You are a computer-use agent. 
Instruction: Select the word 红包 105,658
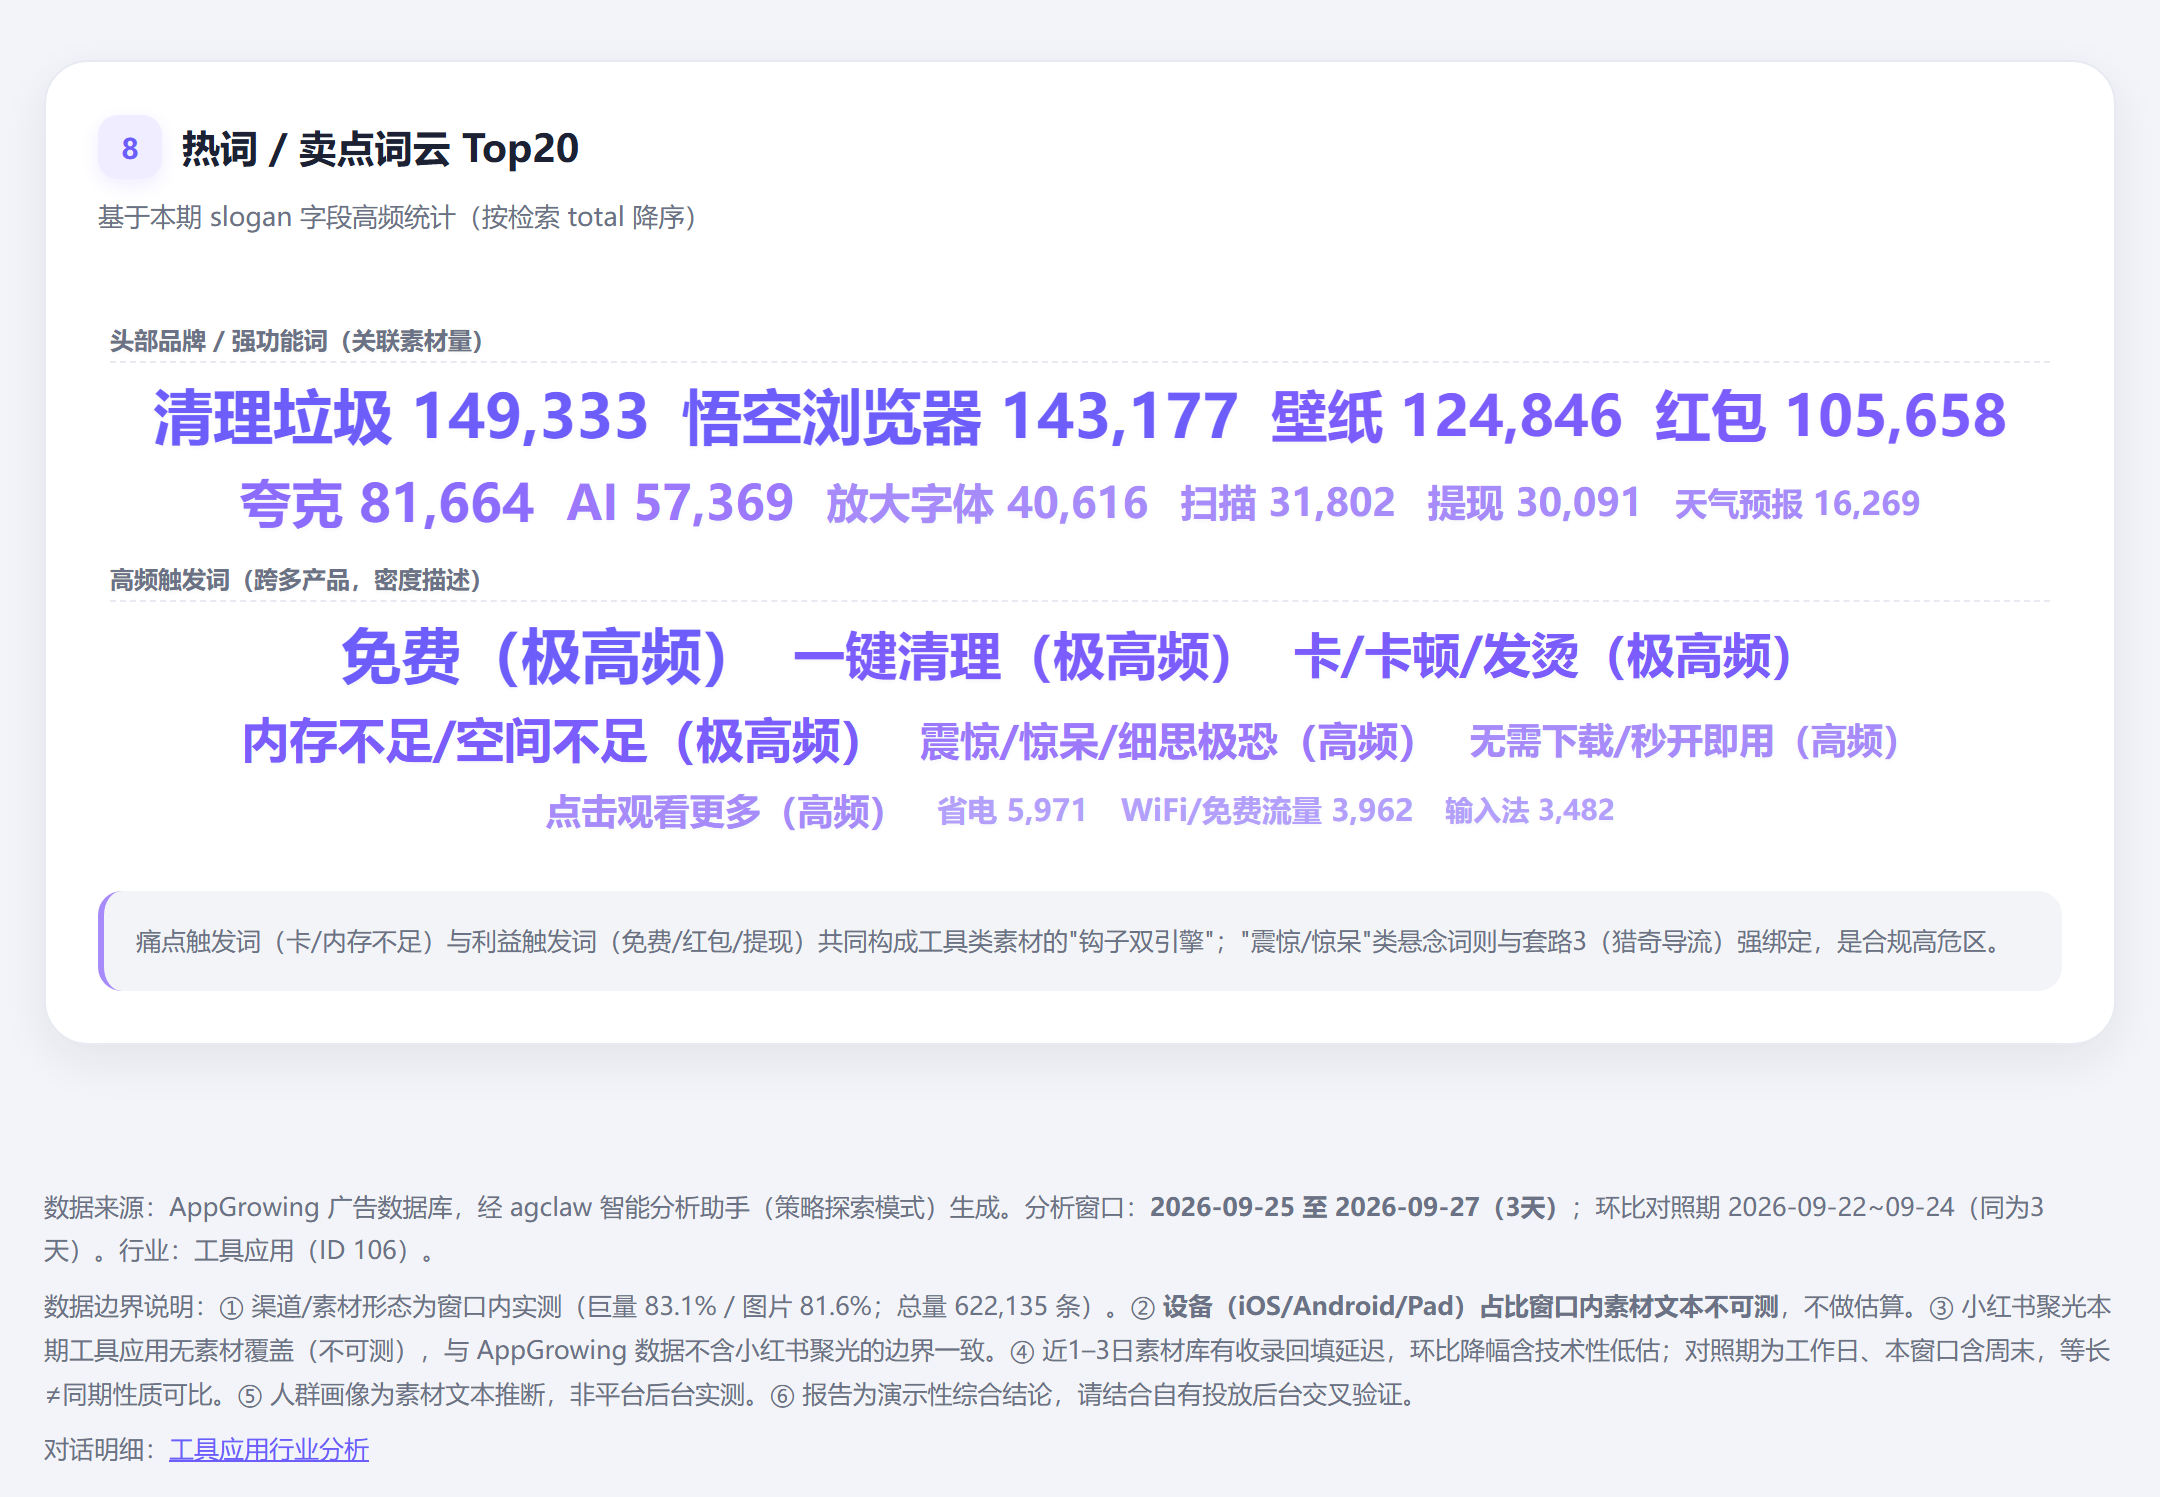[1830, 416]
